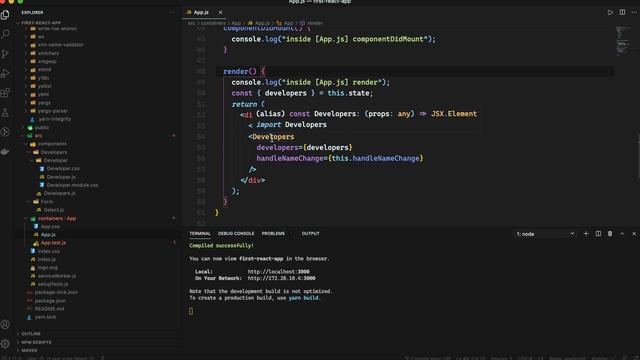The width and height of the screenshot is (640, 360).
Task: Open the Accounts icon in activity bar
Action: (5, 324)
